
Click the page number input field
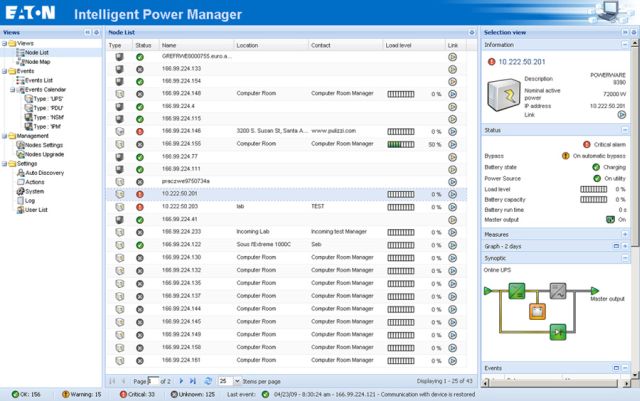click(x=152, y=381)
